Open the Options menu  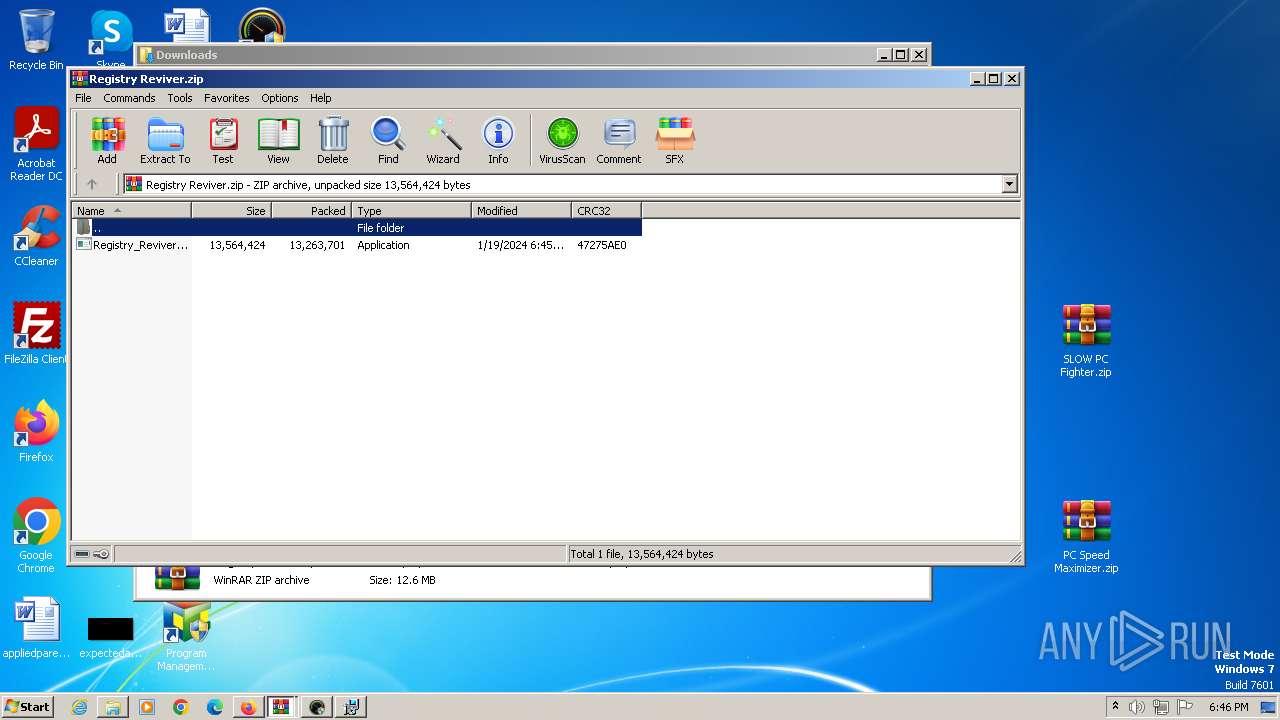coord(280,98)
